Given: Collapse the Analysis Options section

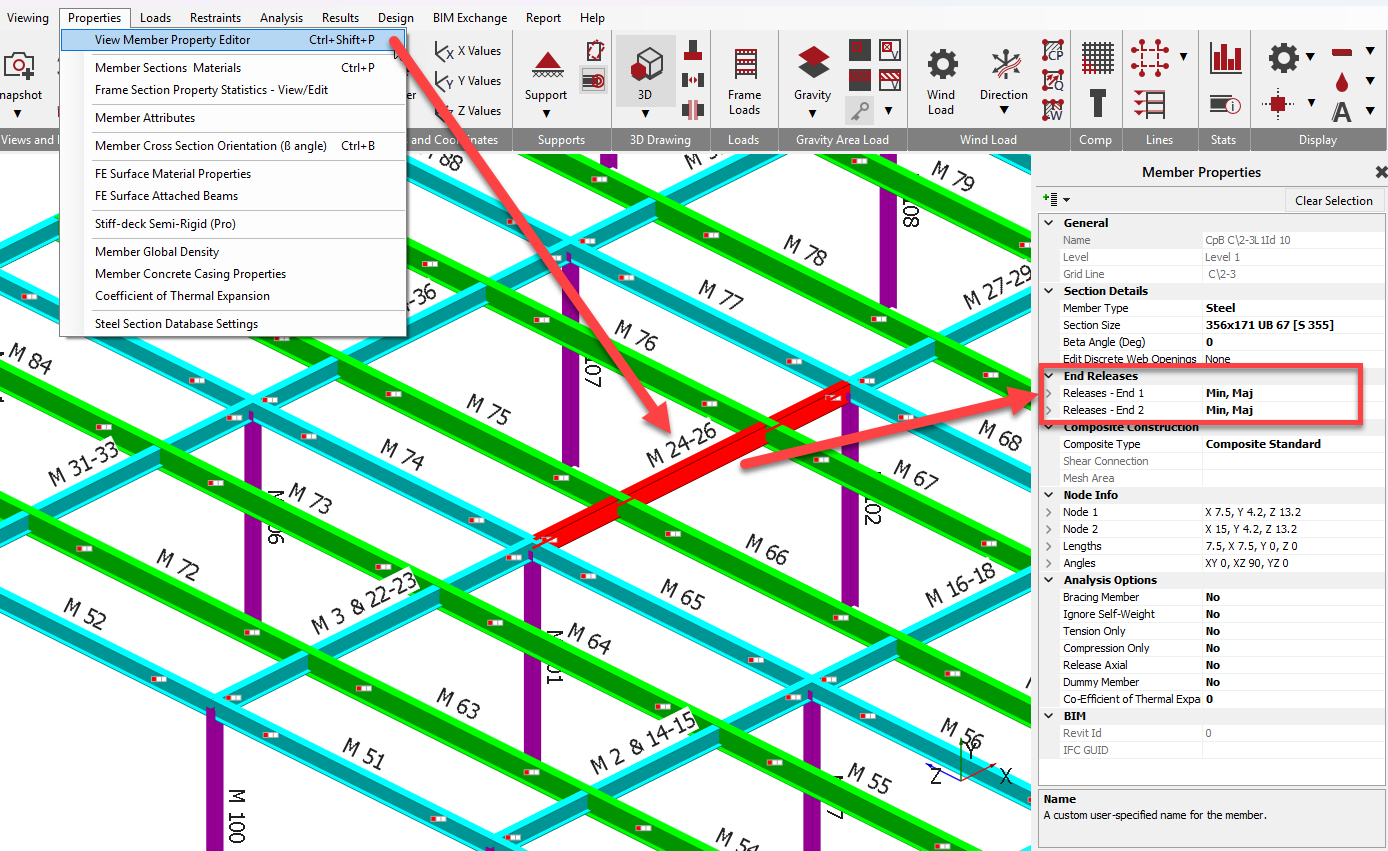Looking at the screenshot, I should click(x=1049, y=580).
